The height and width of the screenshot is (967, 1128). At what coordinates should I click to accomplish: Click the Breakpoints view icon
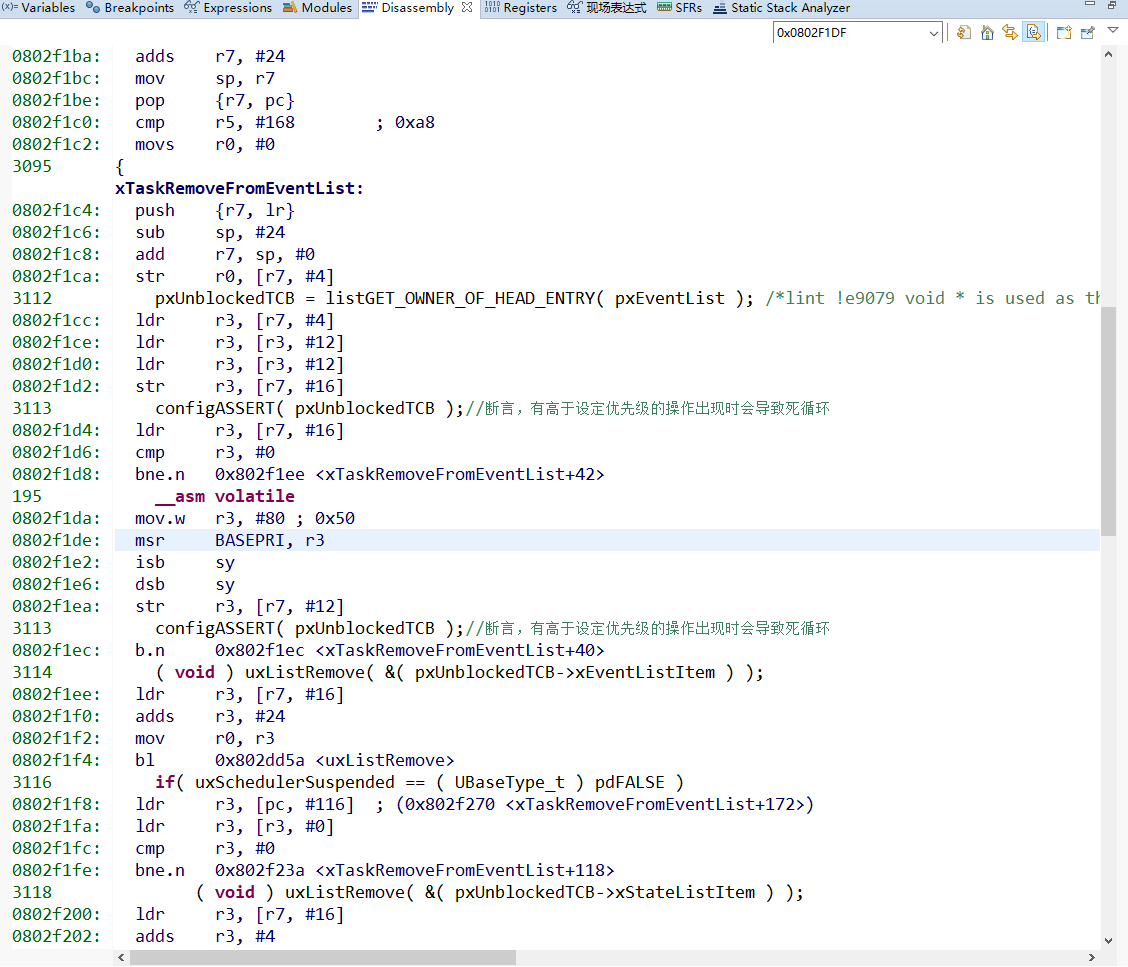pos(91,8)
